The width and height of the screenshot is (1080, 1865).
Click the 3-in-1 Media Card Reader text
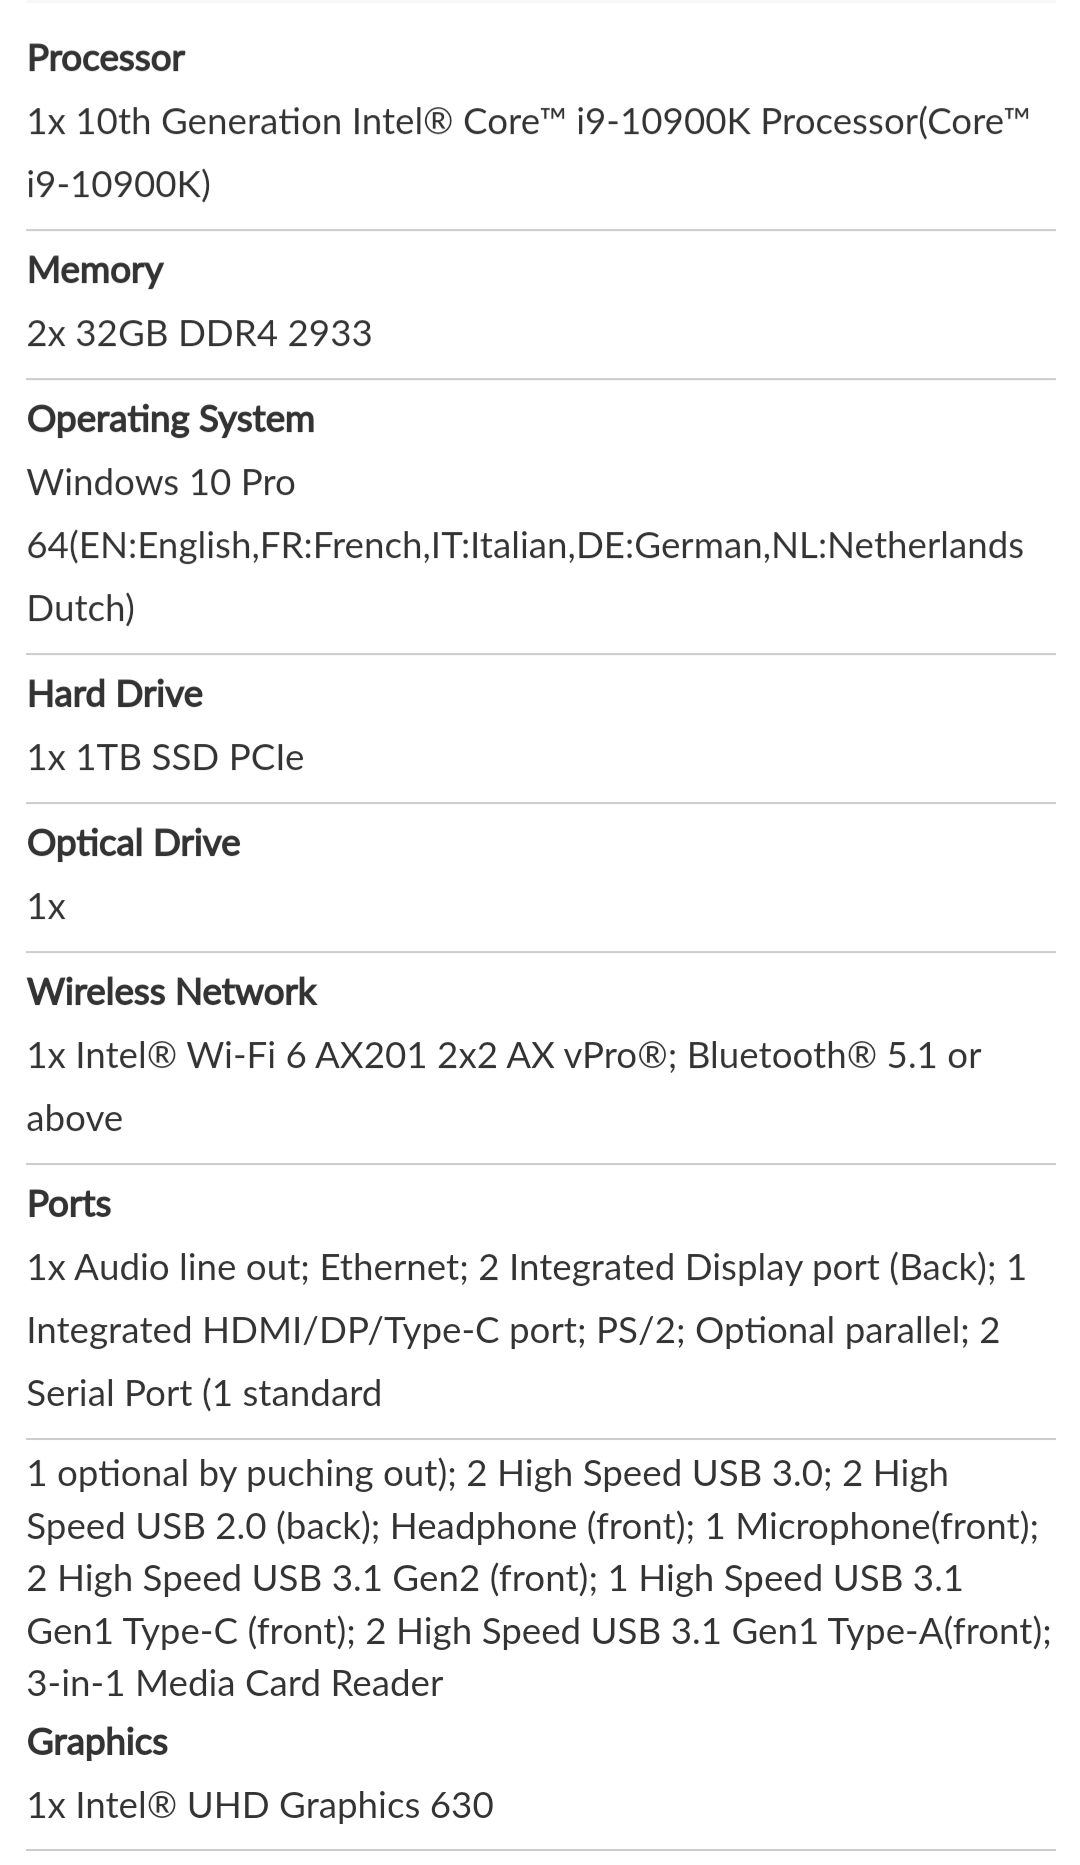pos(235,1684)
